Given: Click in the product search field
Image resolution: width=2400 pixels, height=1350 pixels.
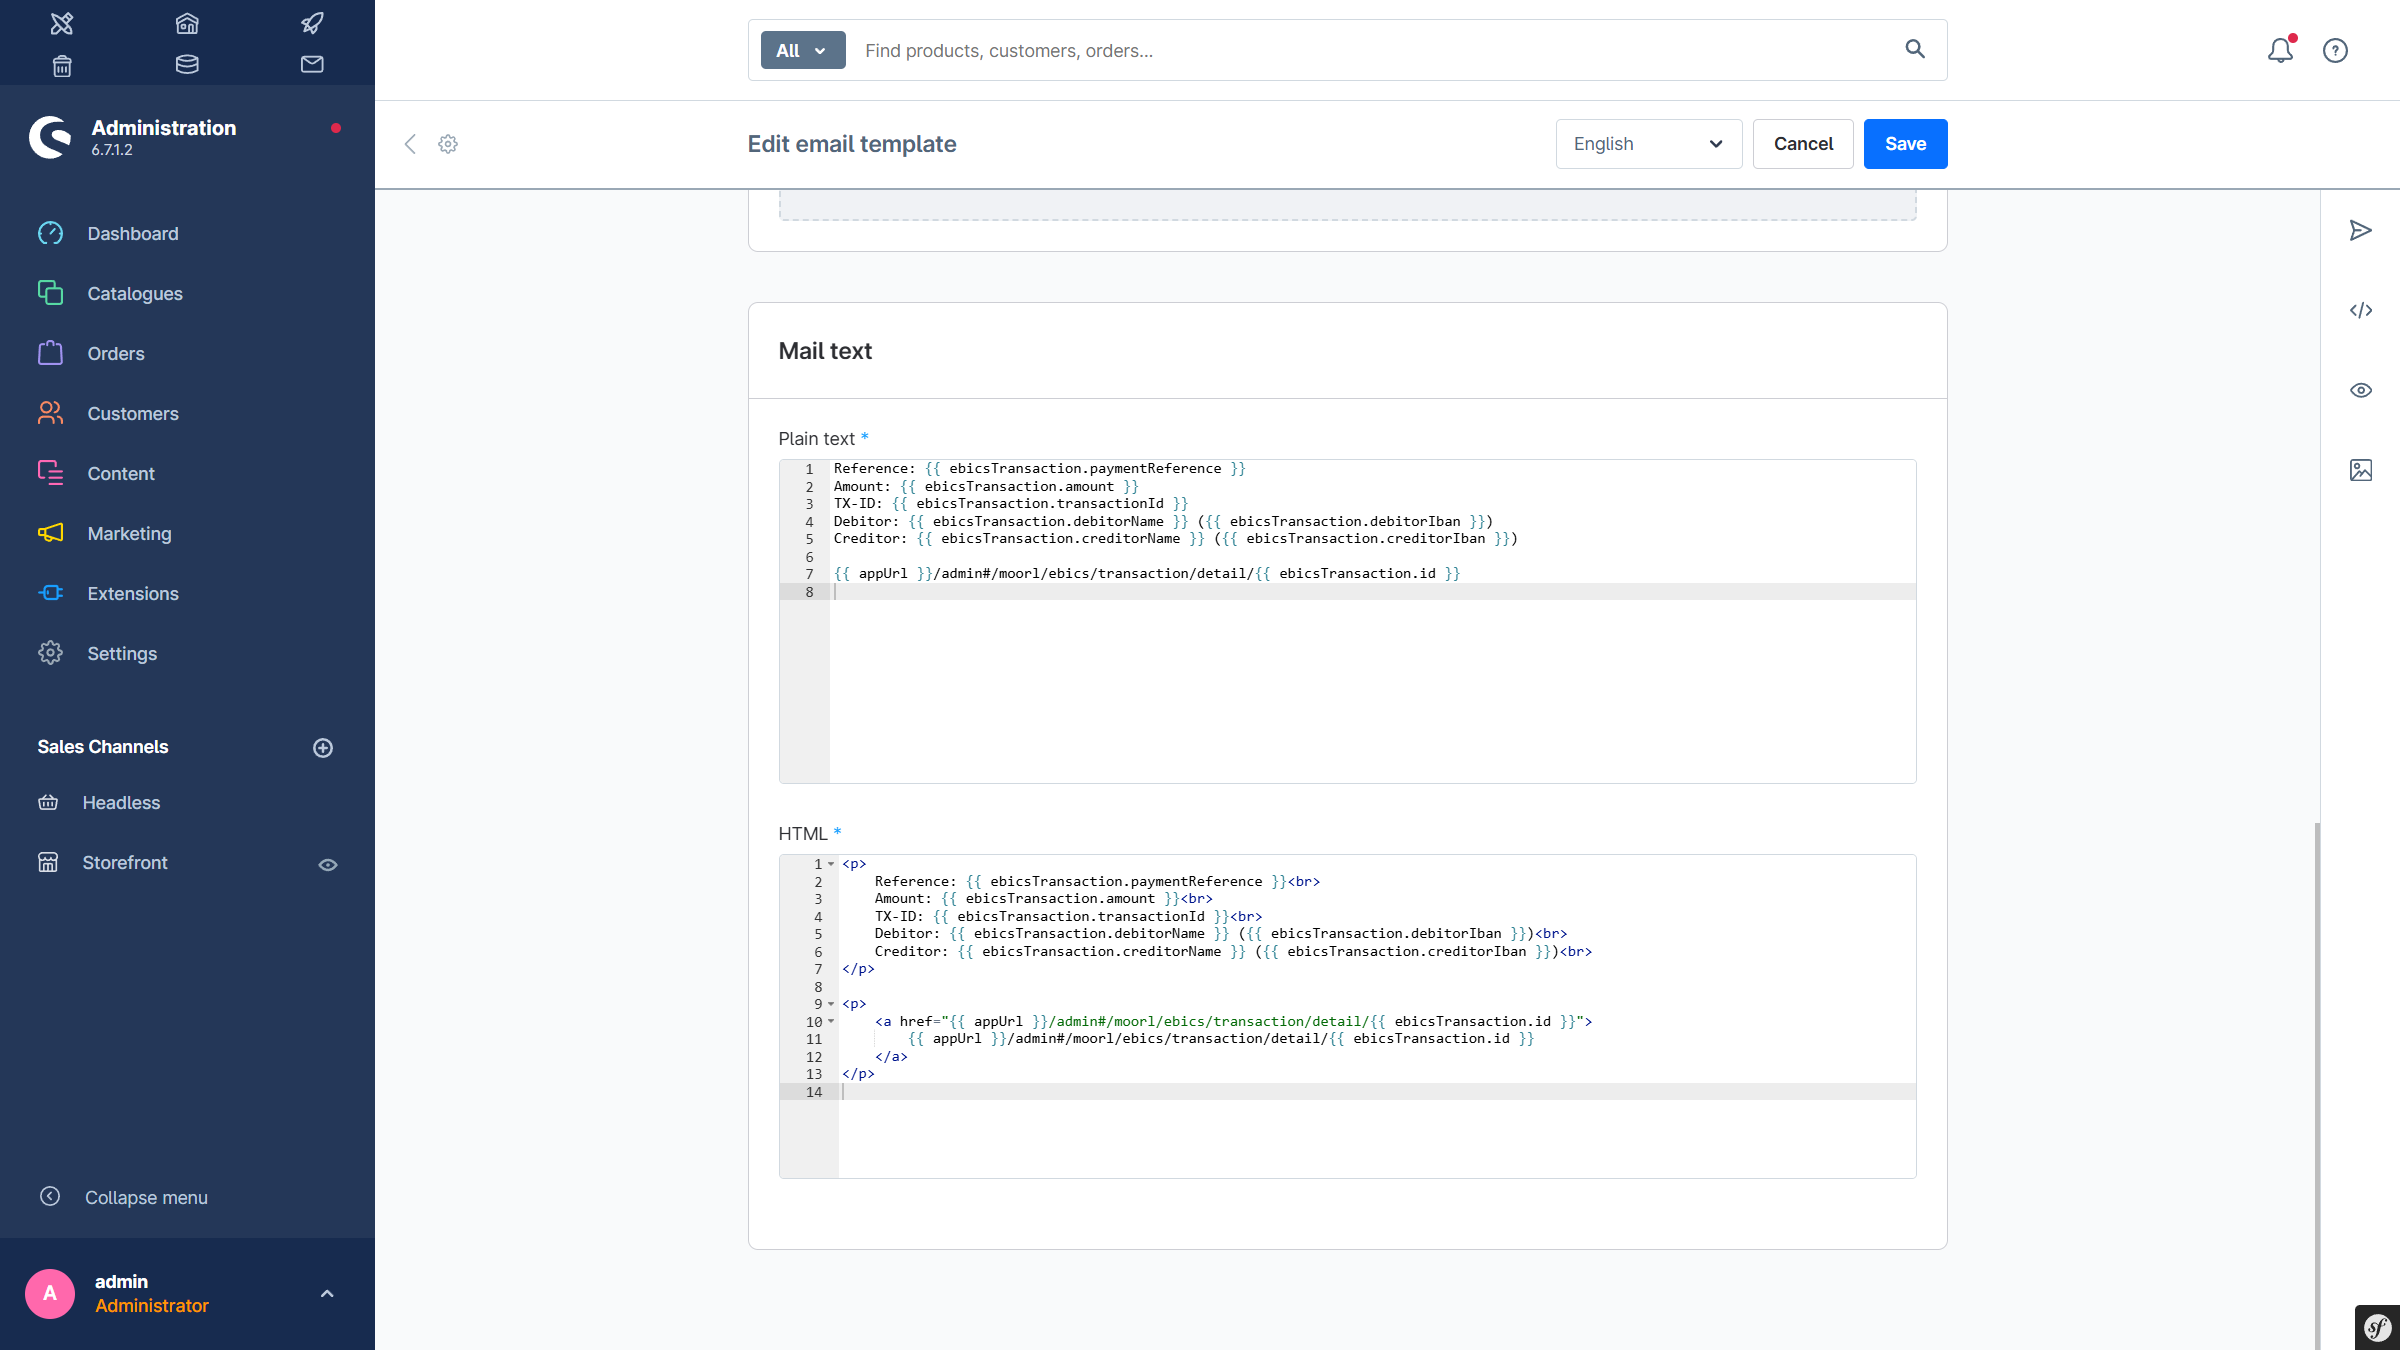Looking at the screenshot, I should tap(1370, 50).
